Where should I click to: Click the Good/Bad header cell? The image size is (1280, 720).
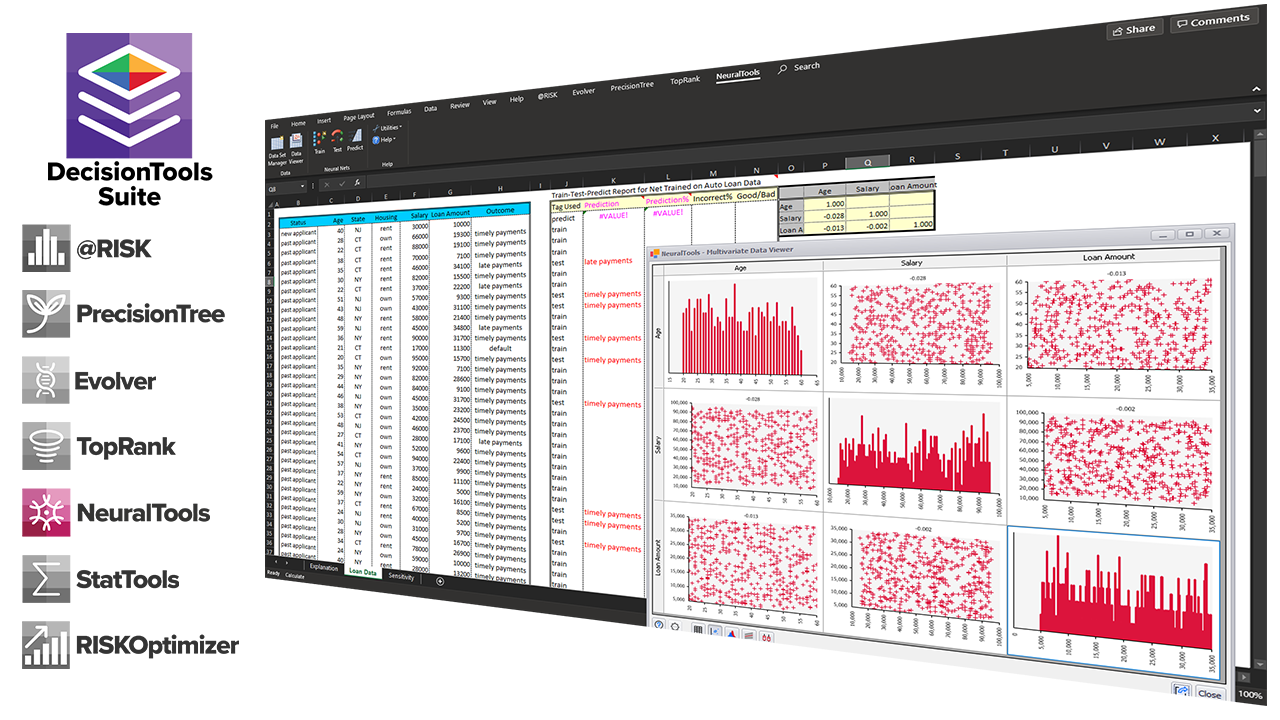756,196
